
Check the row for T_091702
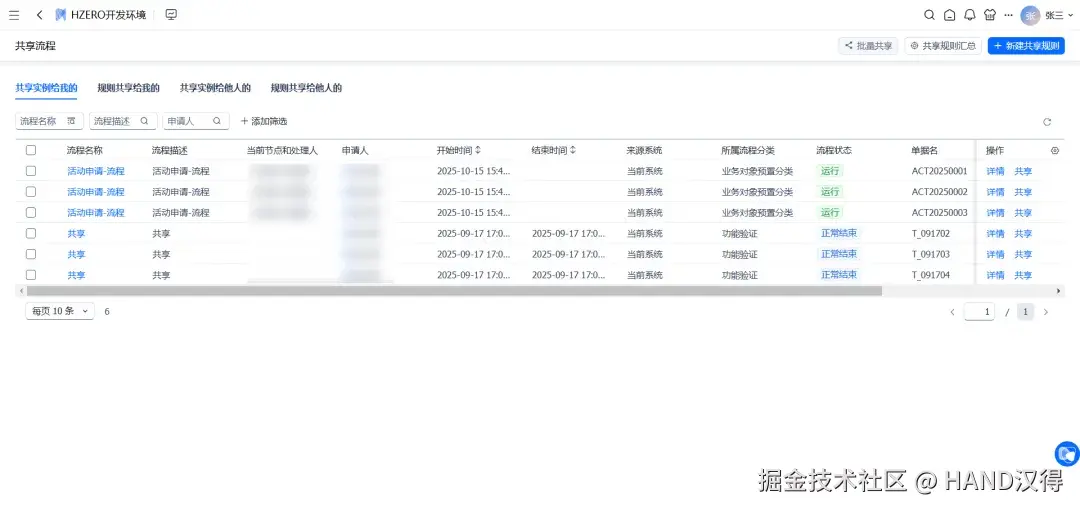pos(31,233)
